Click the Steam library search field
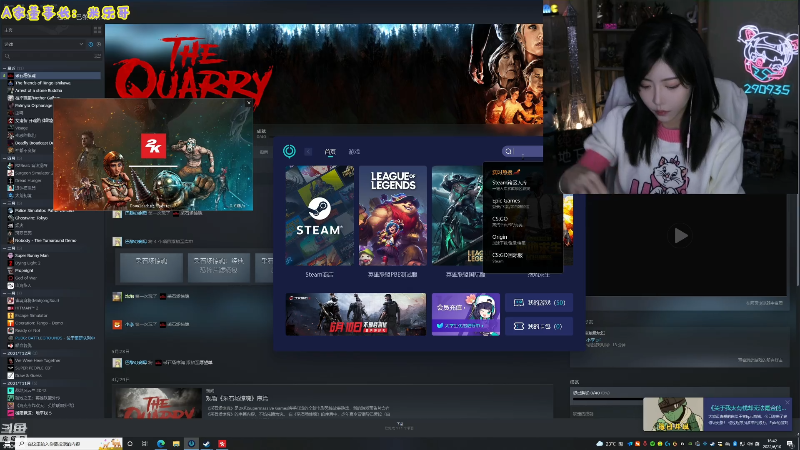The height and width of the screenshot is (450, 800). coord(48,56)
